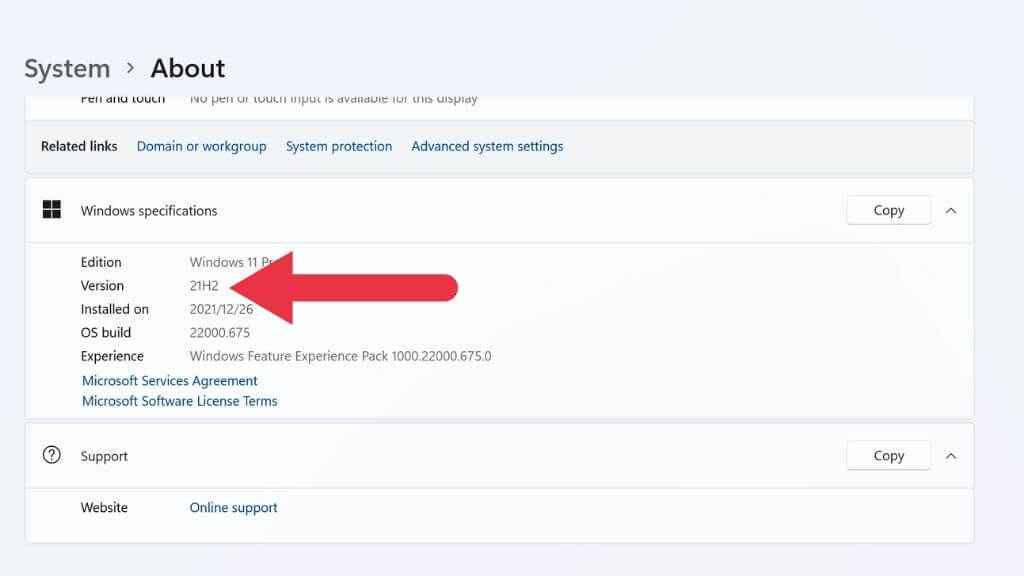Screen dimensions: 1024x576
Task: Collapse the Support section chevron
Action: tap(951, 456)
